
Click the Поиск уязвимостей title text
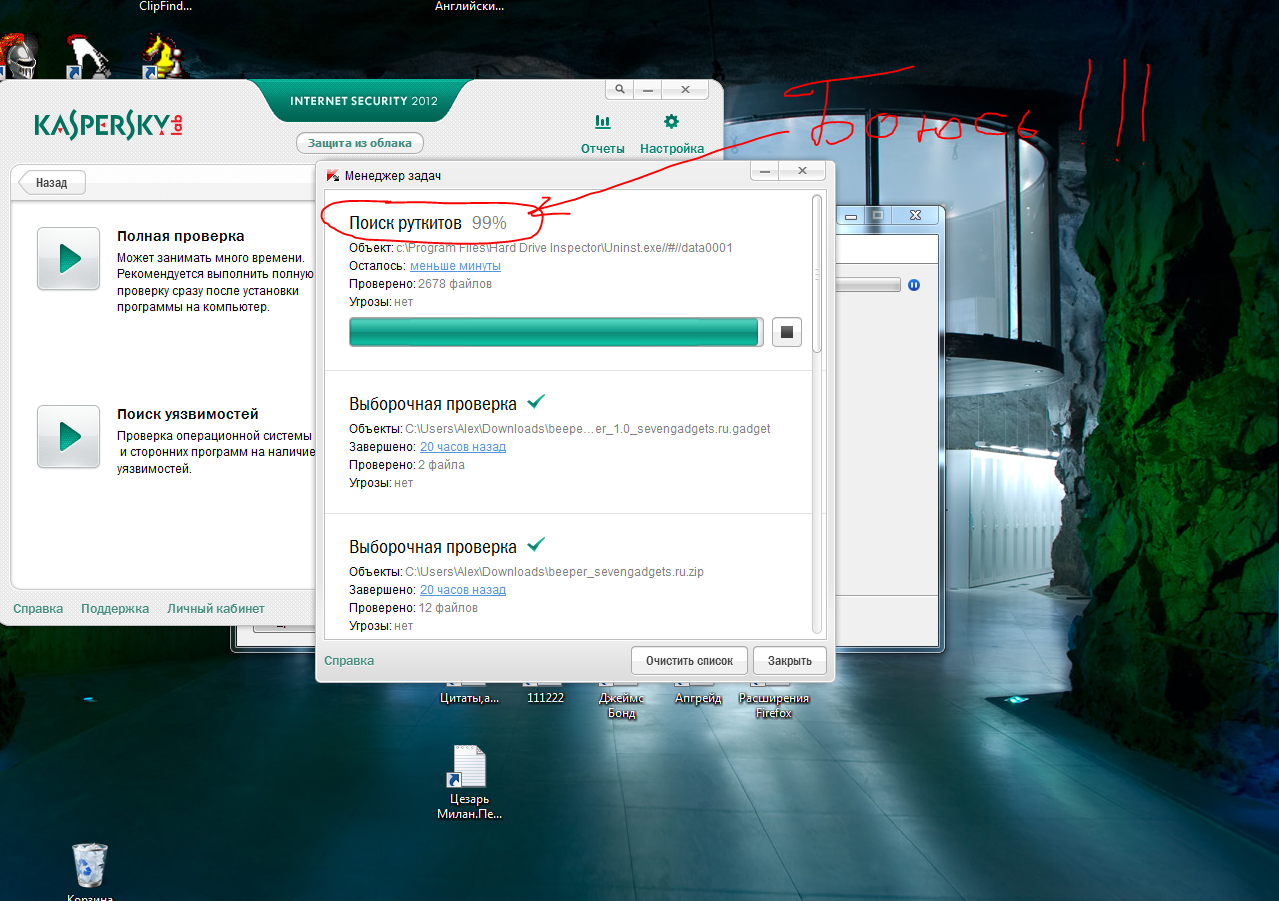point(188,414)
